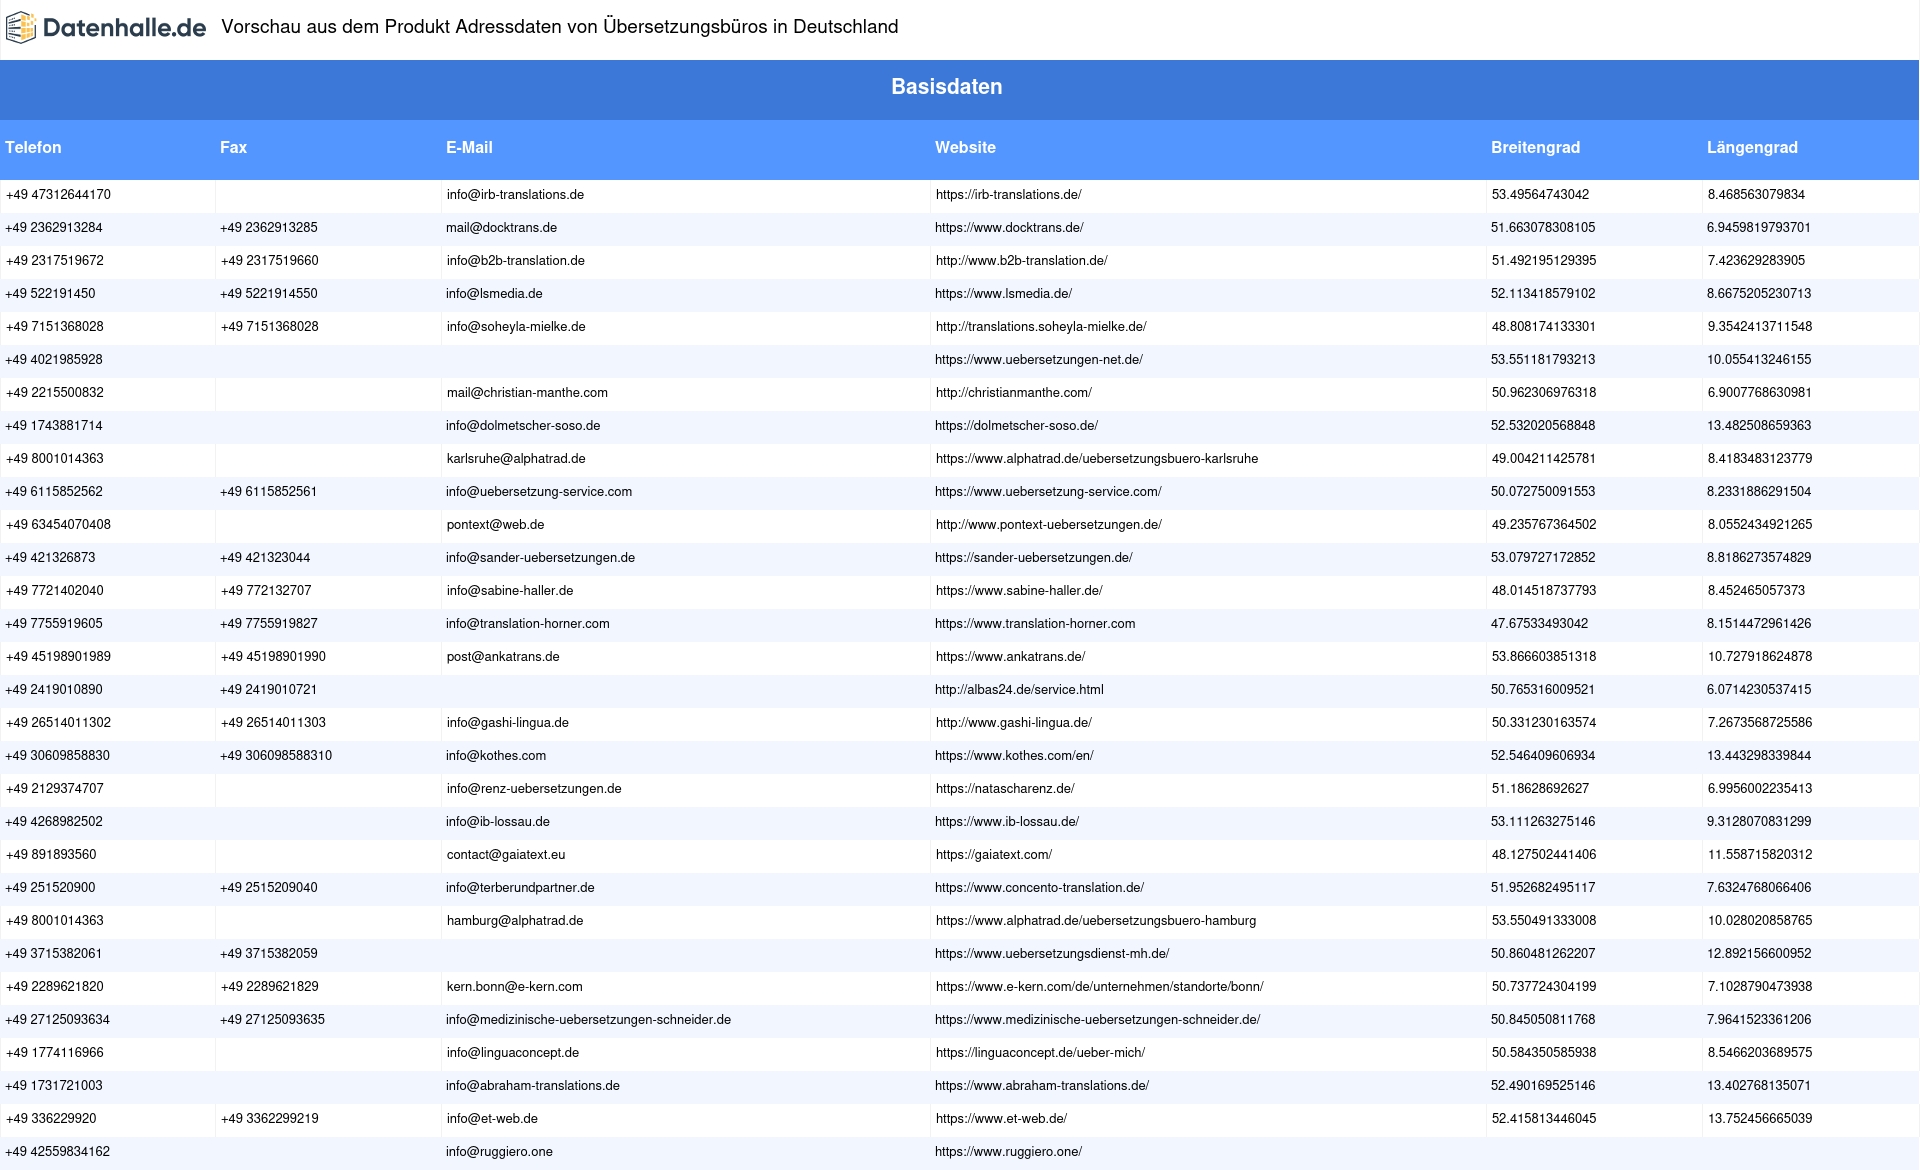The image size is (1920, 1170).
Task: Select email mail@docktrans.de
Action: point(501,228)
